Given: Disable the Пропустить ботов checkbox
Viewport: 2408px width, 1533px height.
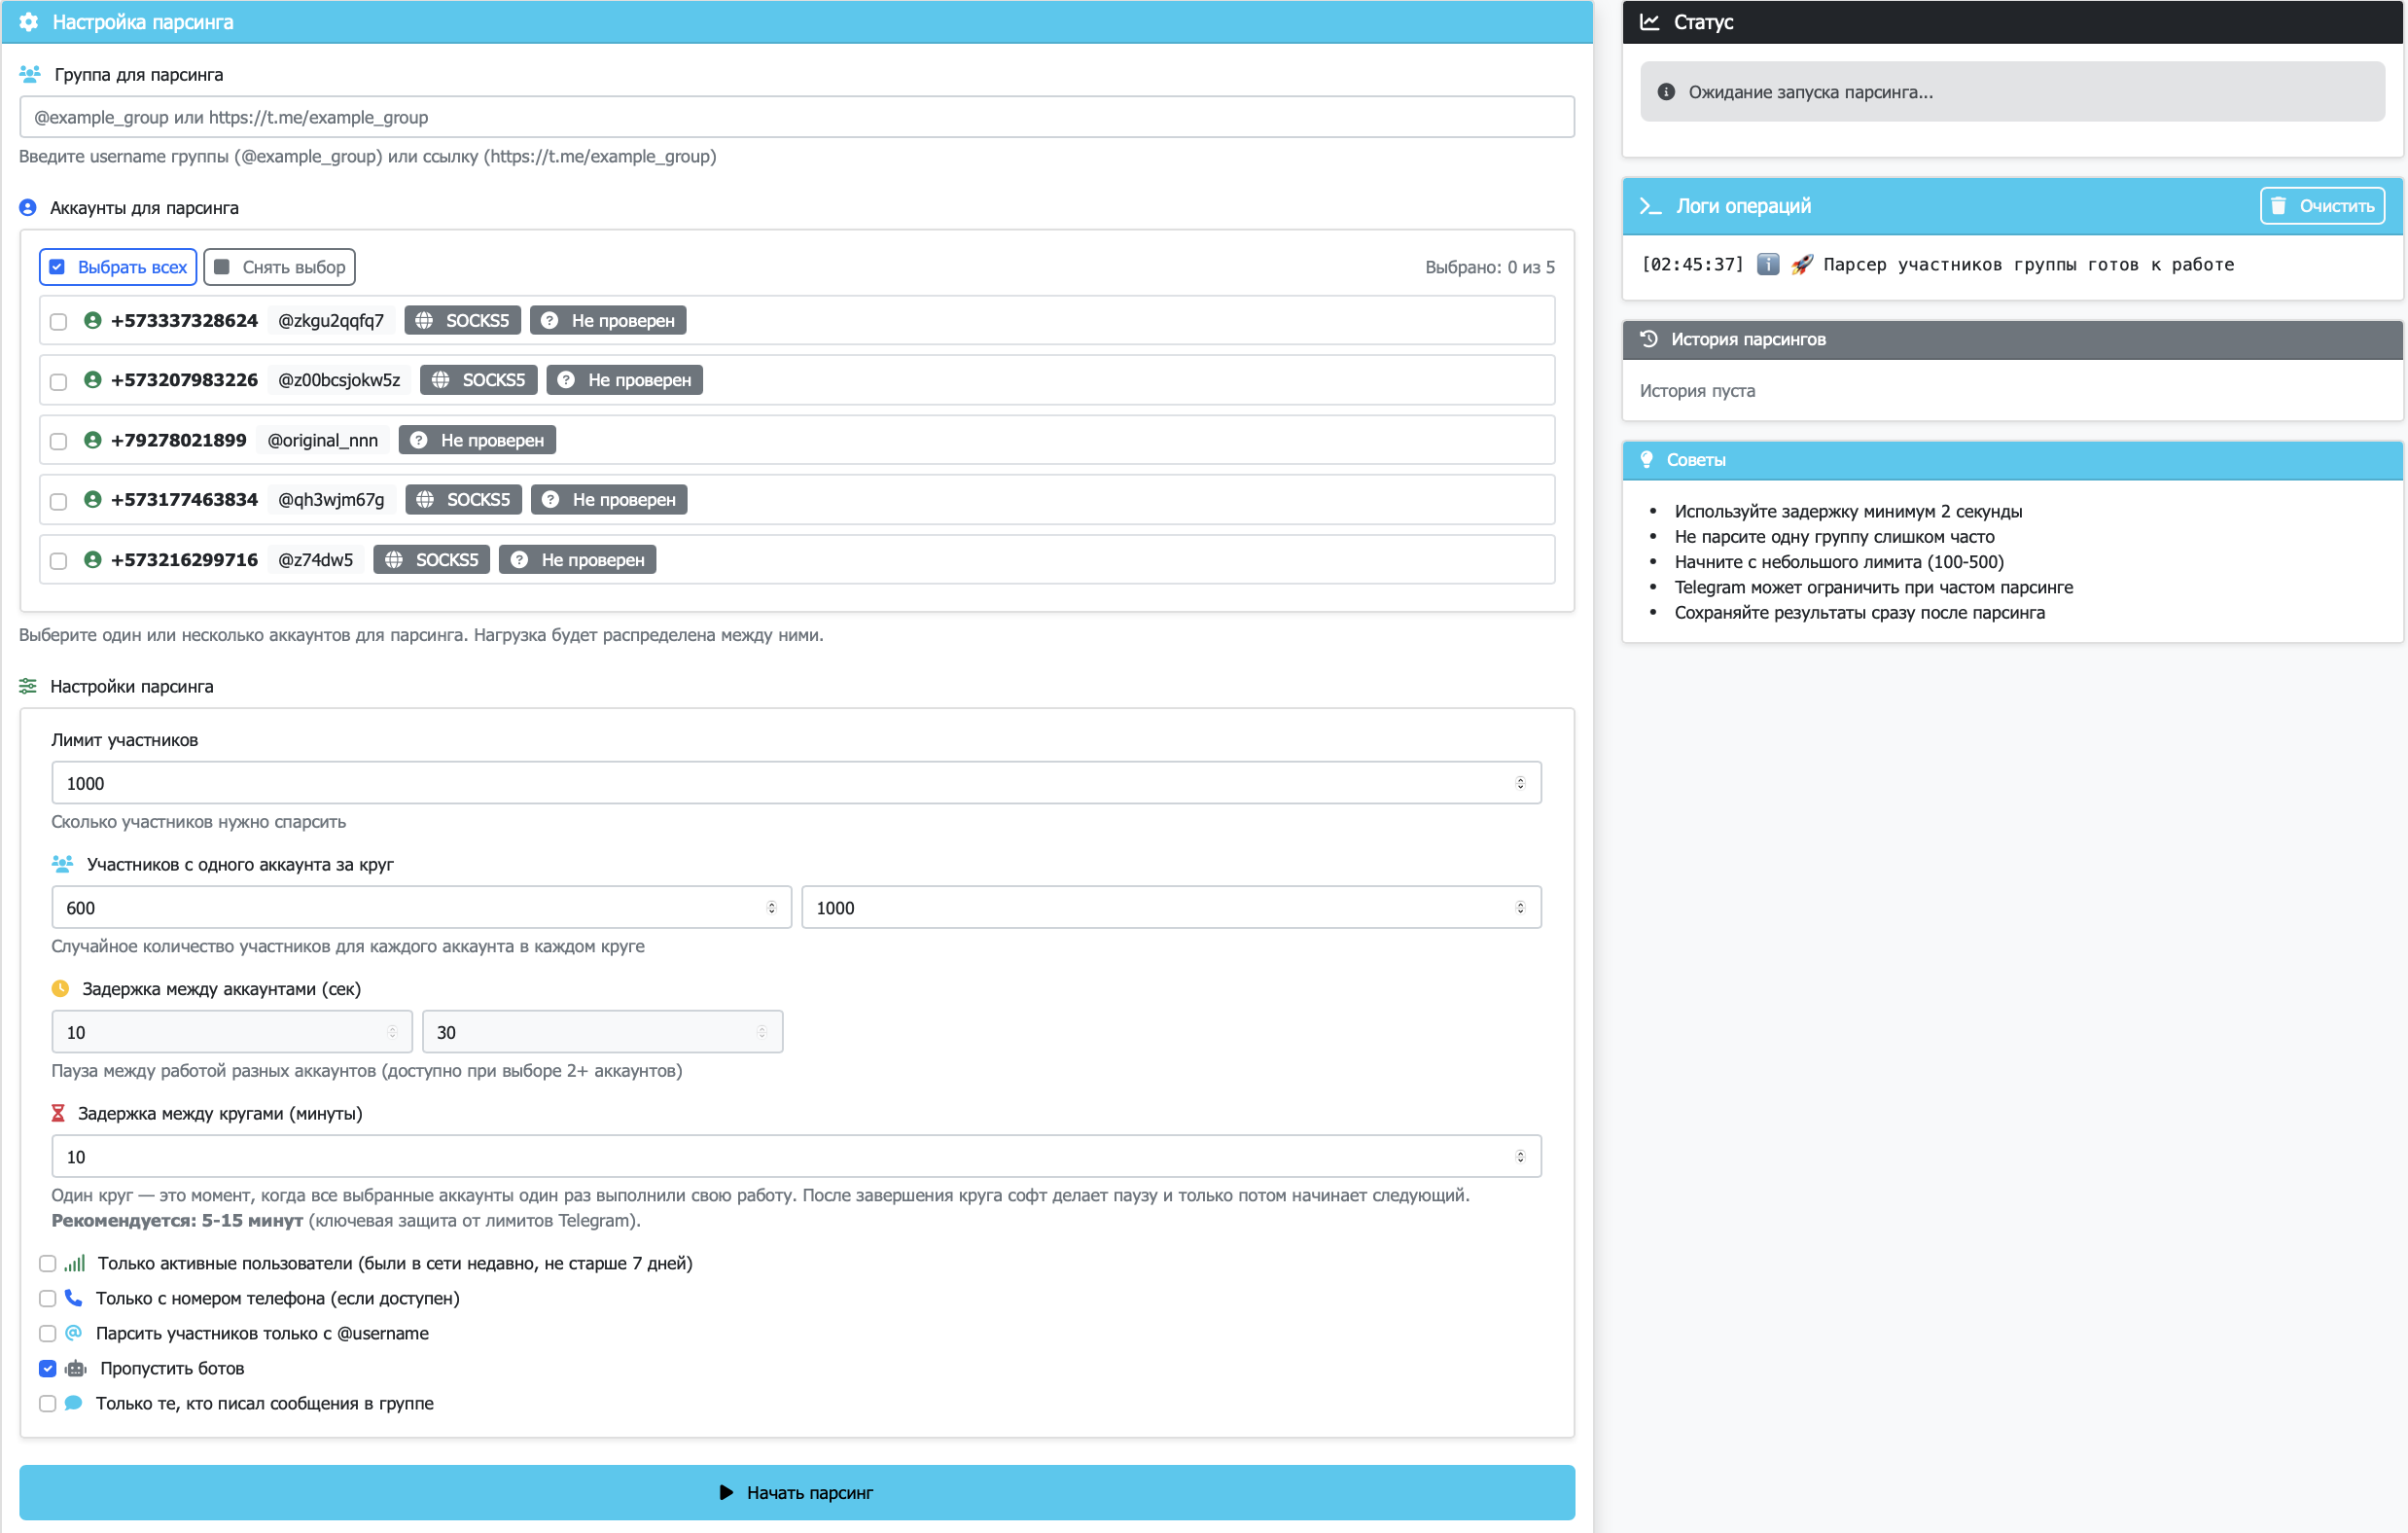Looking at the screenshot, I should click(x=47, y=1368).
